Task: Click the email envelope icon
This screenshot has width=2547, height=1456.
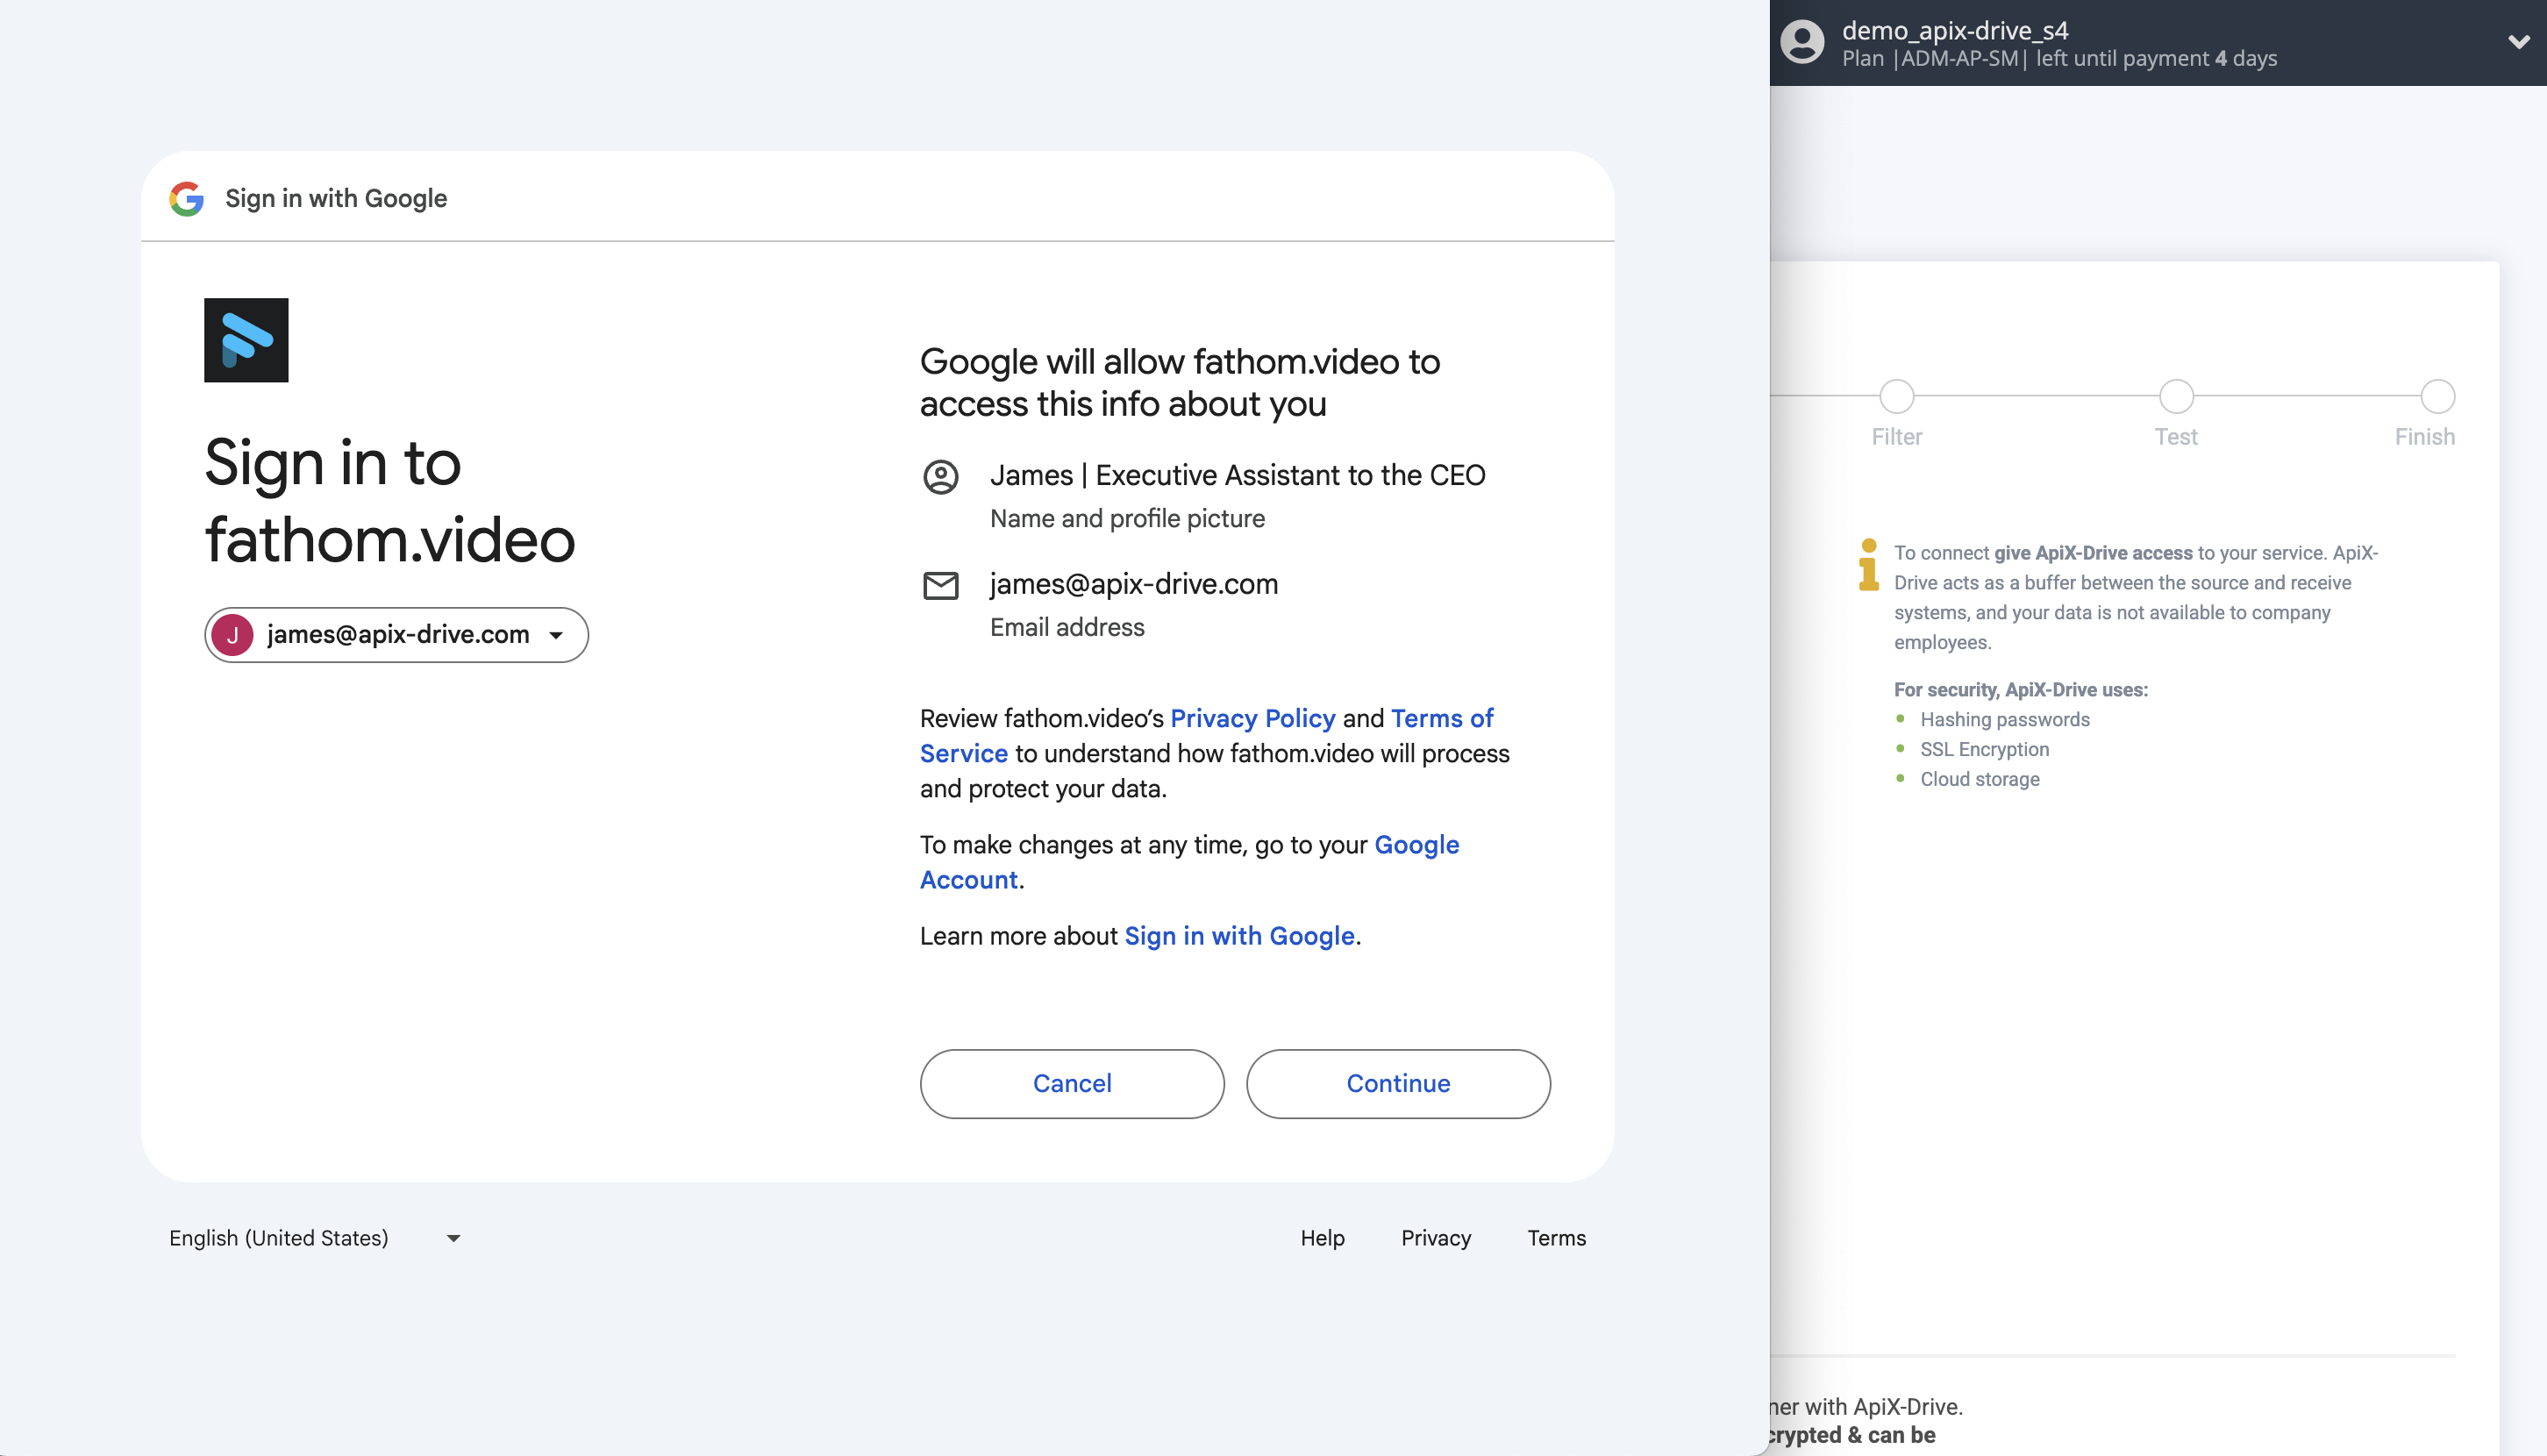Action: pyautogui.click(x=941, y=586)
